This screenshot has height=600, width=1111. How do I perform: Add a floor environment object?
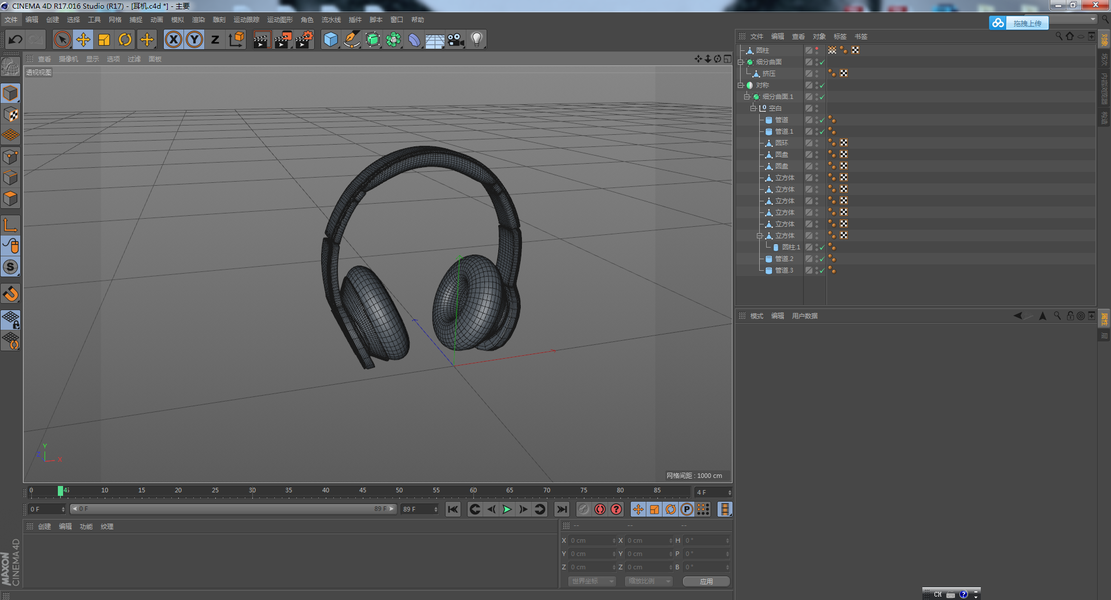click(435, 40)
